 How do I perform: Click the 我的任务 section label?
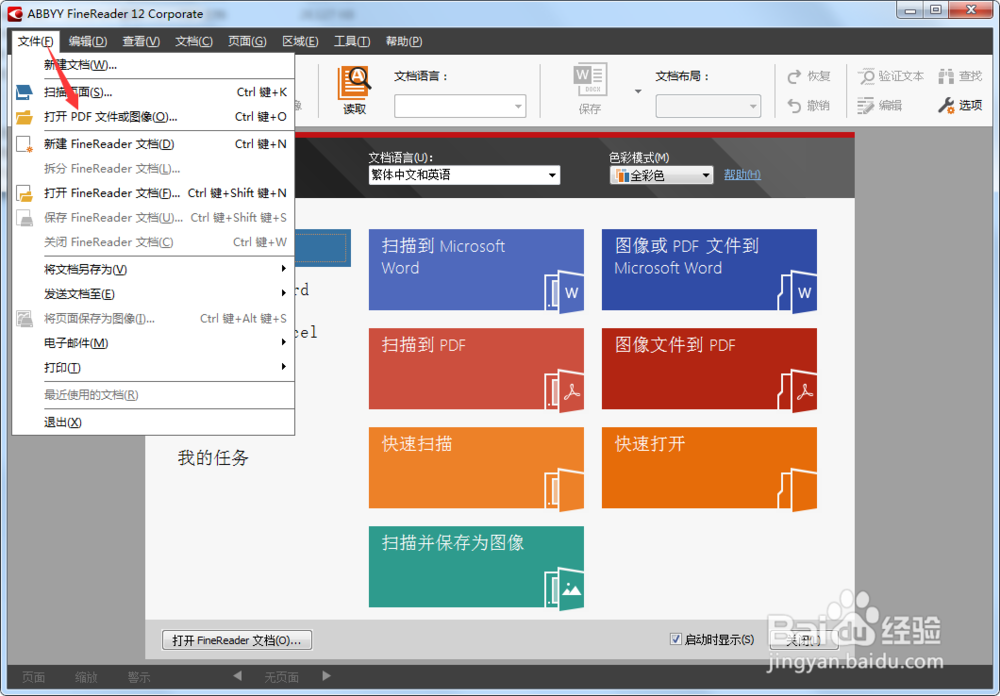213,457
